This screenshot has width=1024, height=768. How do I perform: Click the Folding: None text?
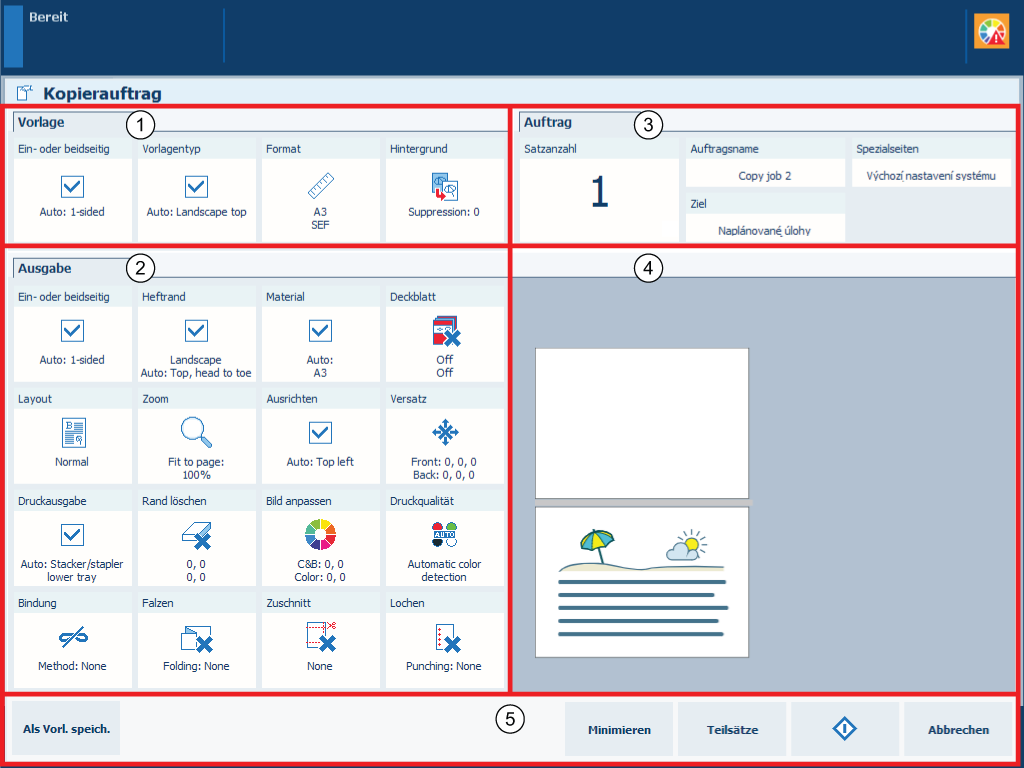click(196, 666)
